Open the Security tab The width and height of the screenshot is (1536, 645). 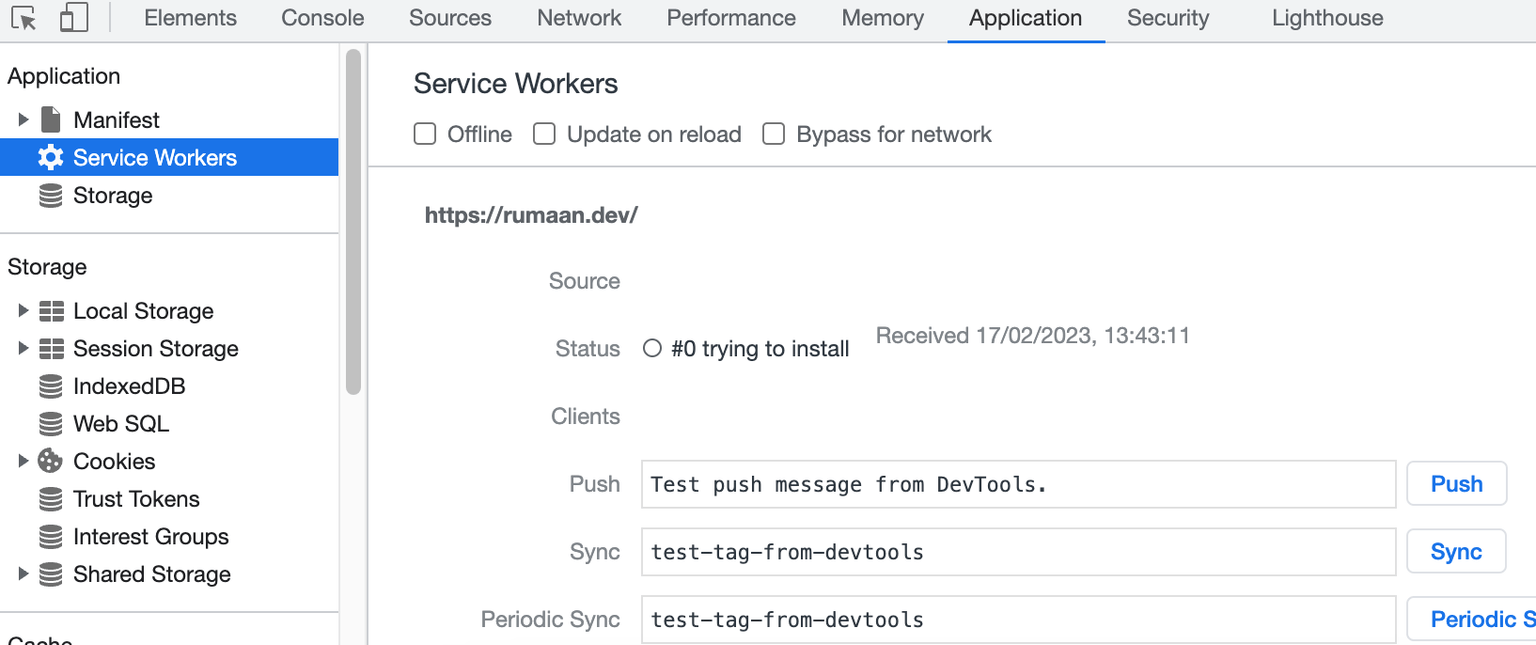[x=1168, y=18]
